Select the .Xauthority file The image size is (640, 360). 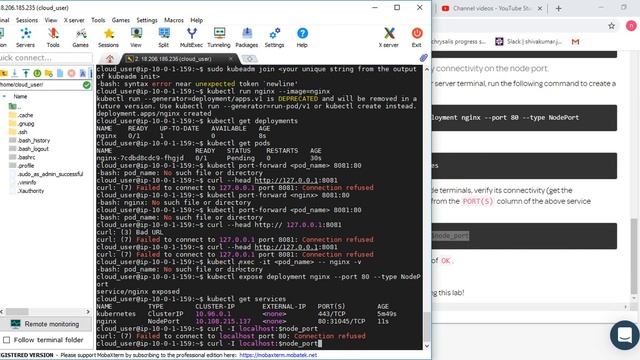[27, 191]
